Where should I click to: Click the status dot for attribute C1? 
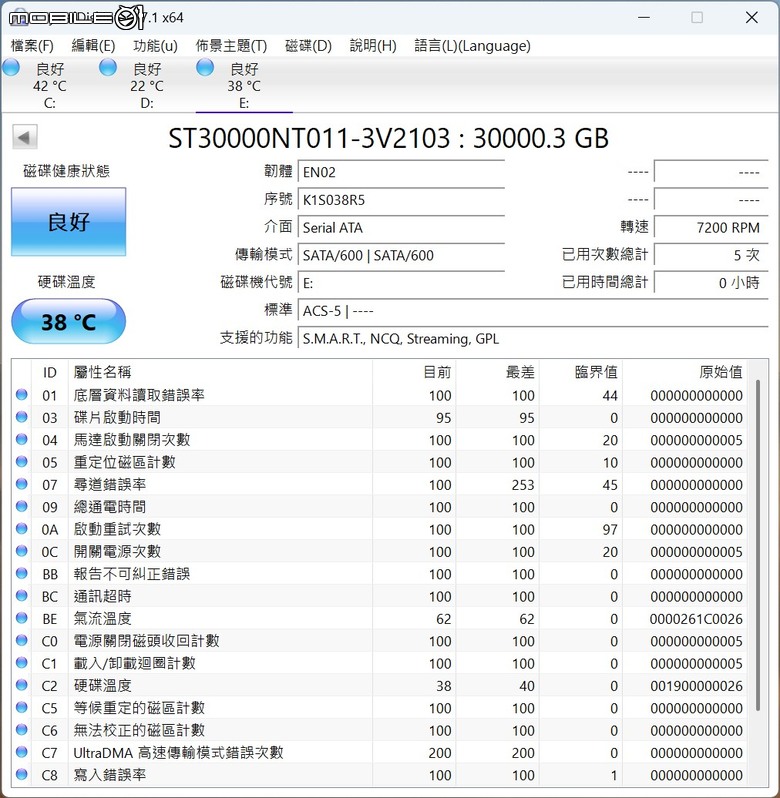21,663
